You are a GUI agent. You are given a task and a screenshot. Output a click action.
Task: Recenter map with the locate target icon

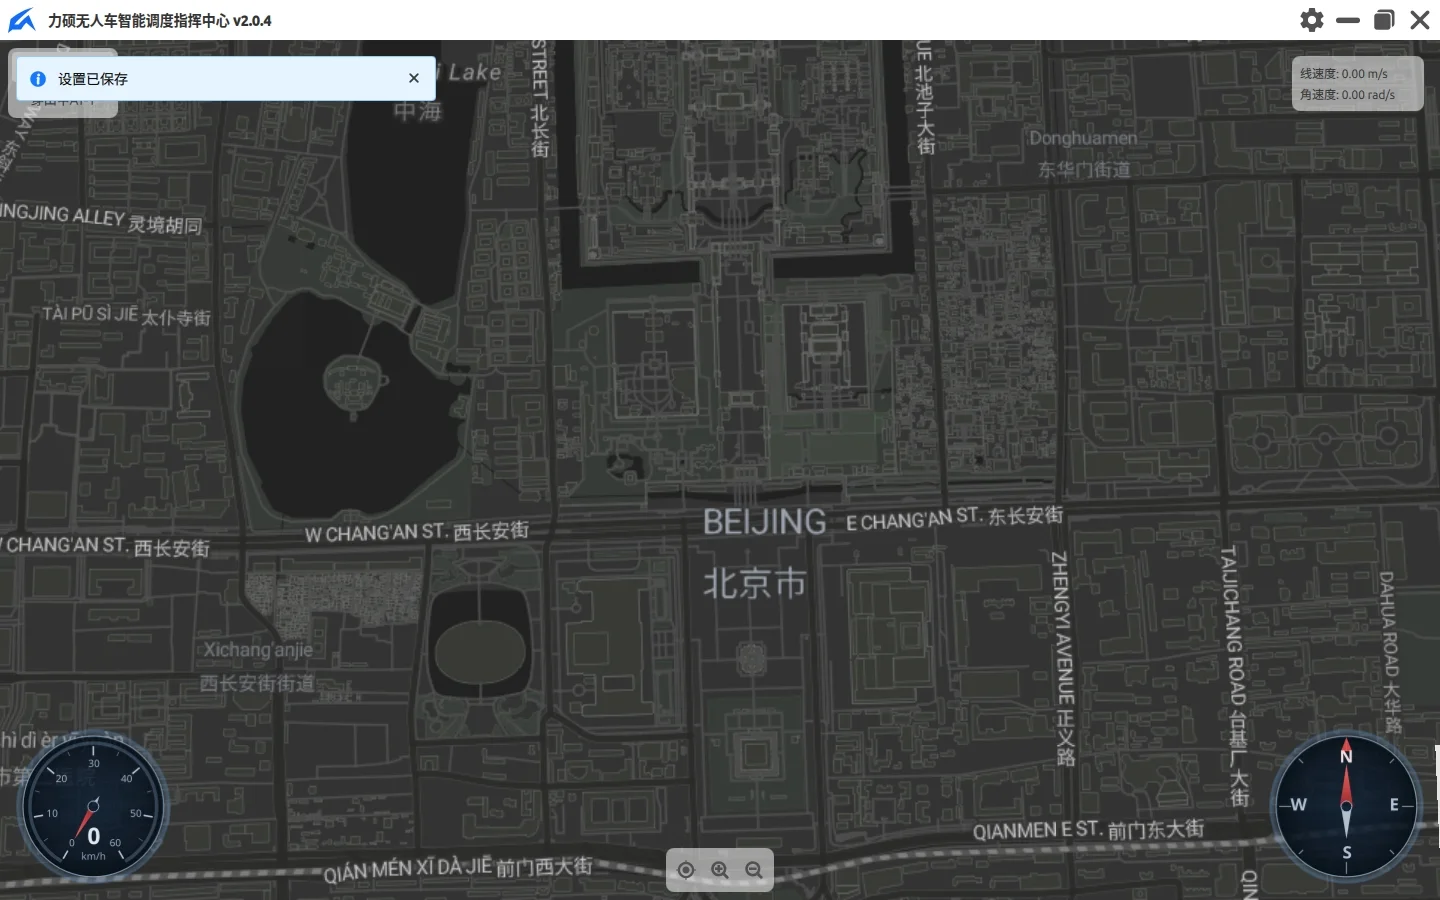pos(686,870)
